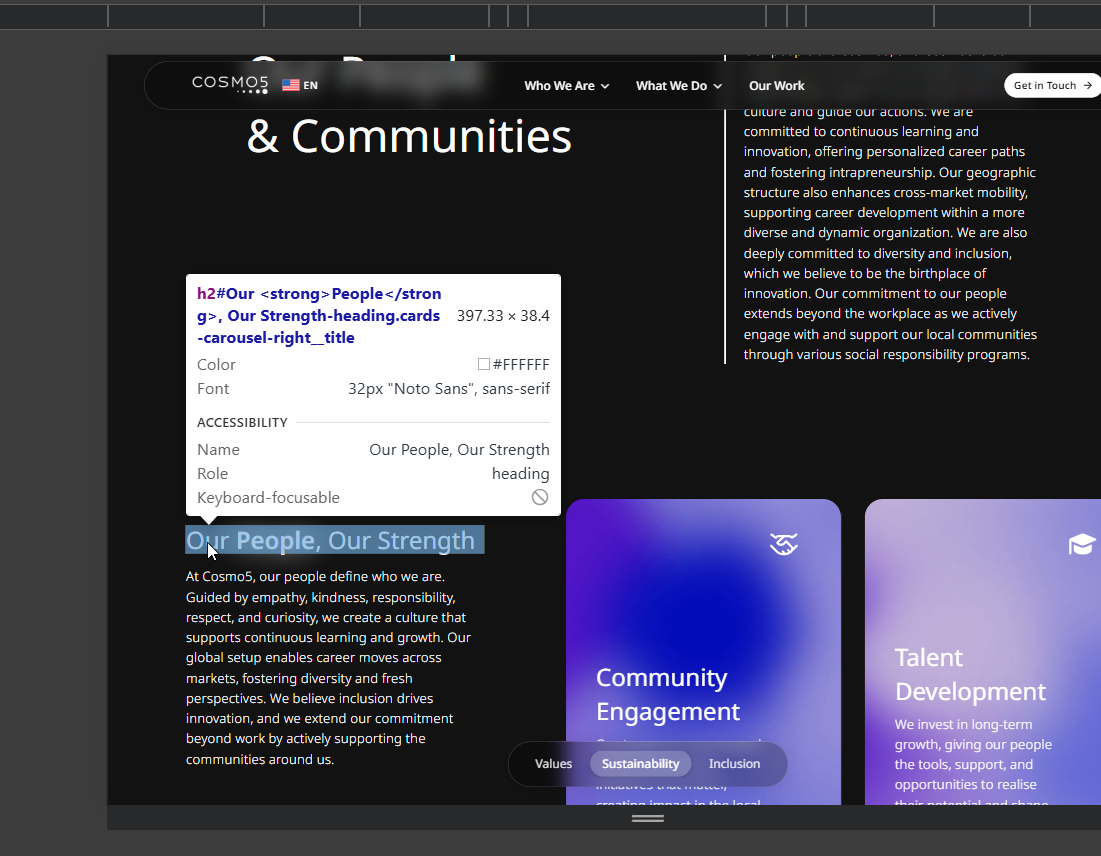Click the #FFFFFF color swatch in the tooltip
1101x856 pixels.
click(x=484, y=364)
